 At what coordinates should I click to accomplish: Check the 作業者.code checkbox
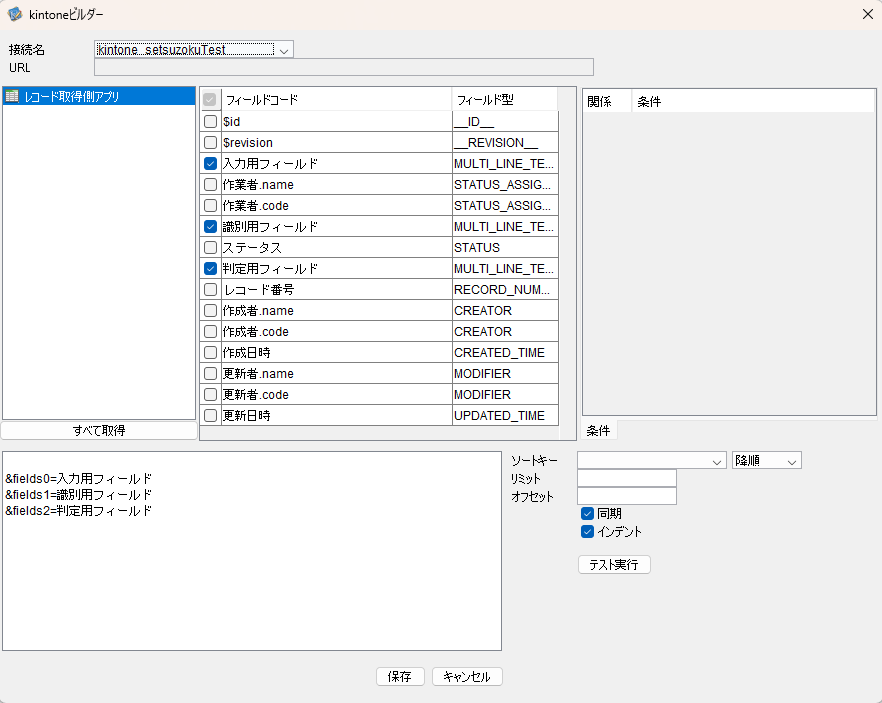pyautogui.click(x=210, y=205)
